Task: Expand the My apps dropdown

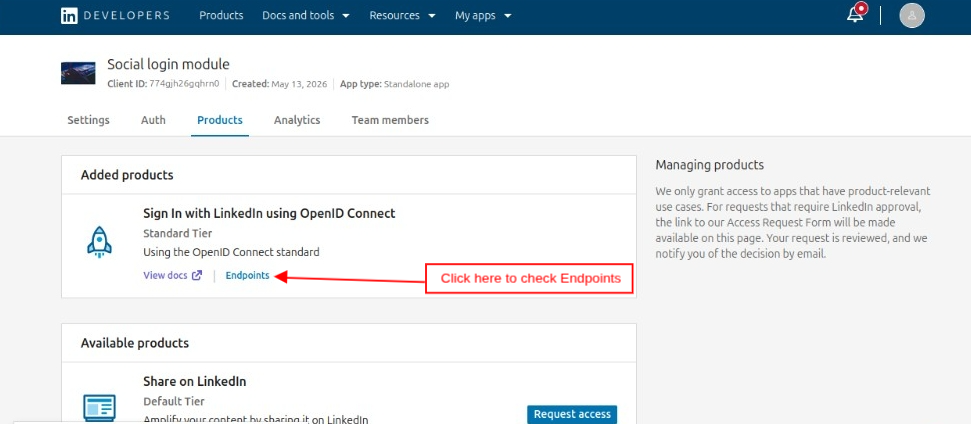Action: pyautogui.click(x=484, y=15)
